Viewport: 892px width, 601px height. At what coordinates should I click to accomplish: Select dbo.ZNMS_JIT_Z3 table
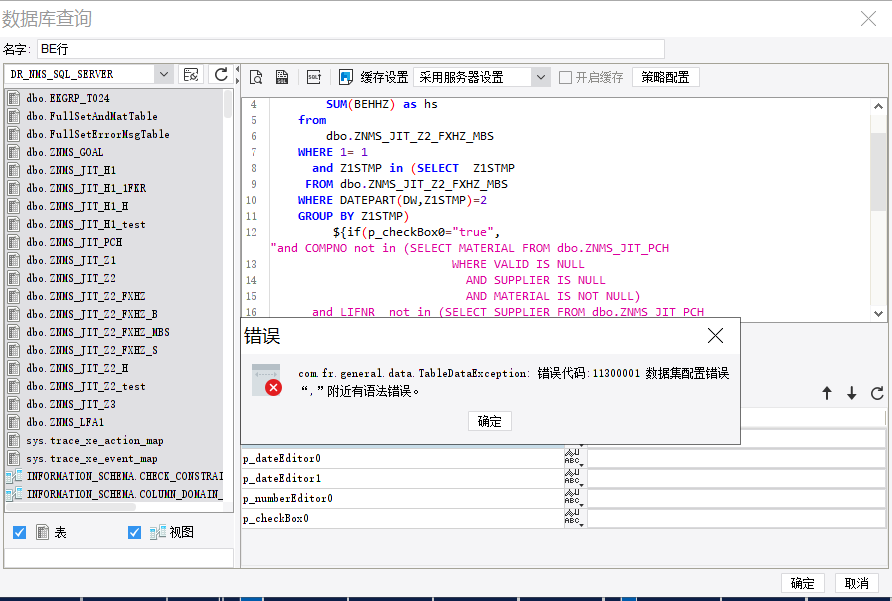click(71, 404)
